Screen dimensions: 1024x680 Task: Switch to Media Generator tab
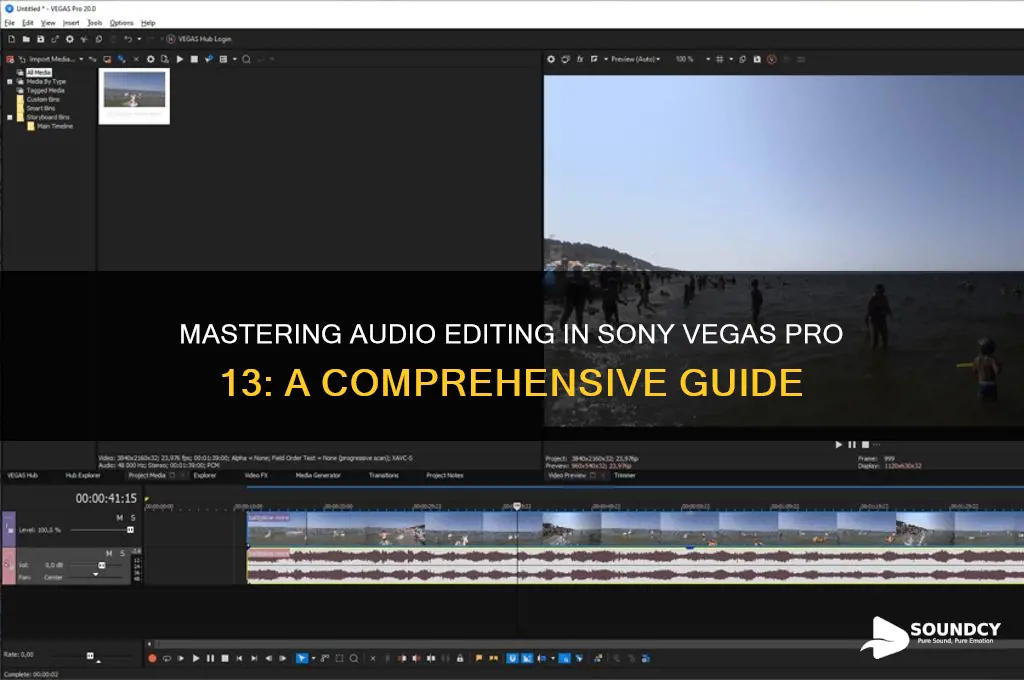click(x=318, y=476)
